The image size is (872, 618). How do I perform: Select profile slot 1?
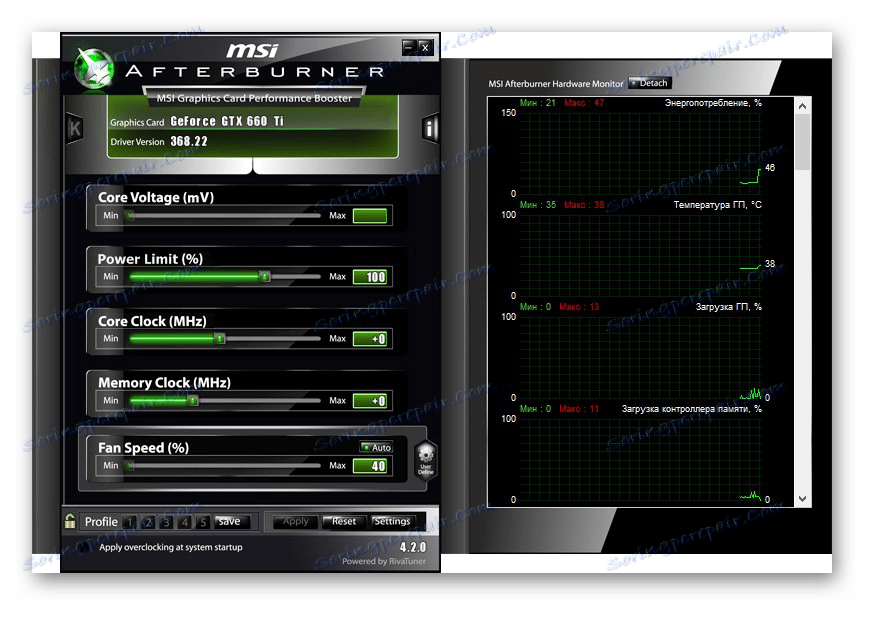[130, 522]
